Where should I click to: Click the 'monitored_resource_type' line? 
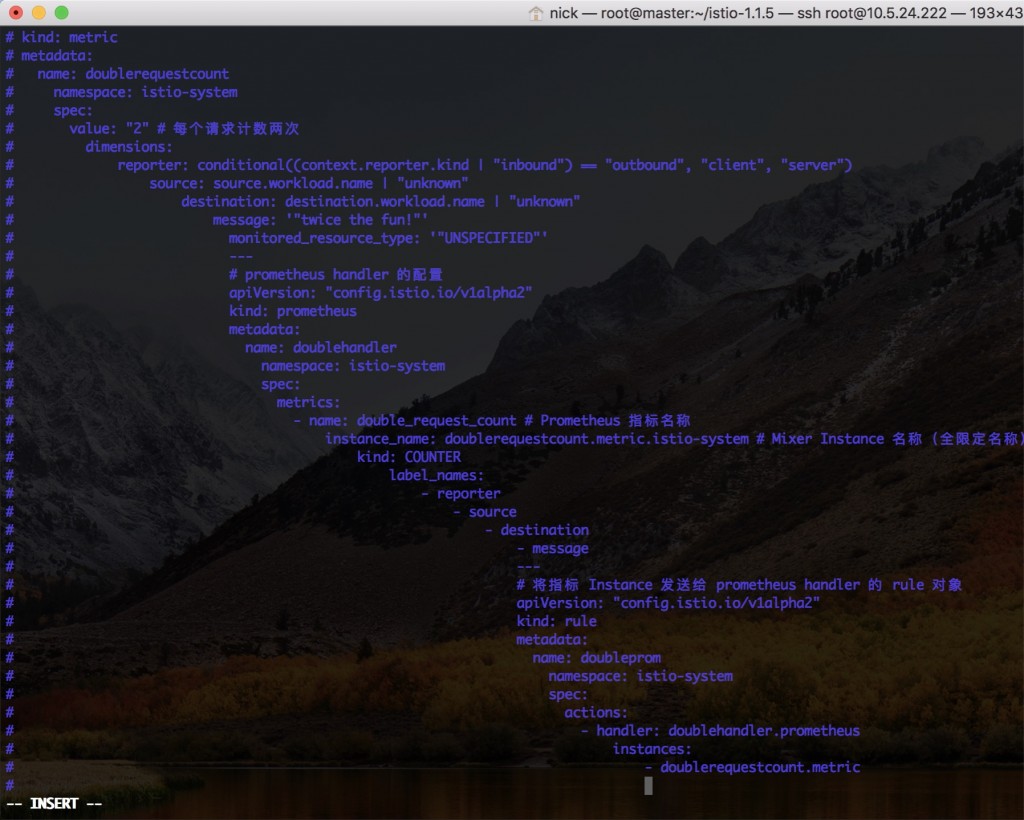(x=388, y=238)
